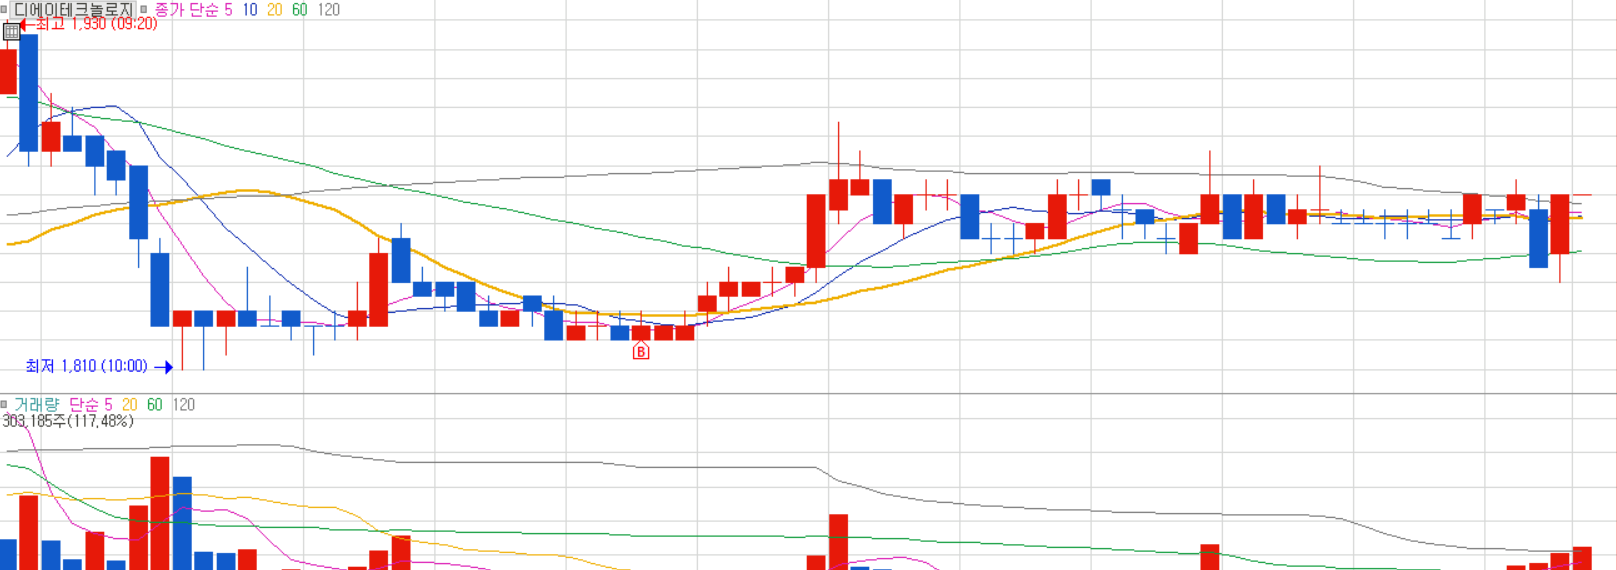Open the data grid table icon
This screenshot has height=570, width=1617.
[x=11, y=31]
